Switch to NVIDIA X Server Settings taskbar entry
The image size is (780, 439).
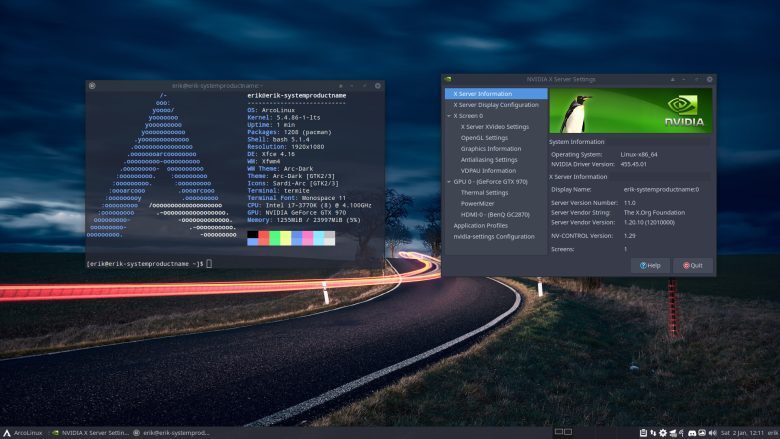(x=91, y=433)
